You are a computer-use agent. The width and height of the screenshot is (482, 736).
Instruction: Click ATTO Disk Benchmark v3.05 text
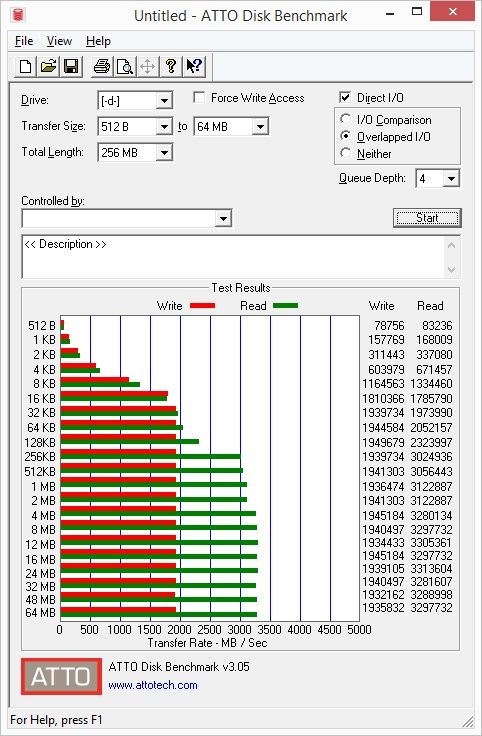pyautogui.click(x=179, y=667)
